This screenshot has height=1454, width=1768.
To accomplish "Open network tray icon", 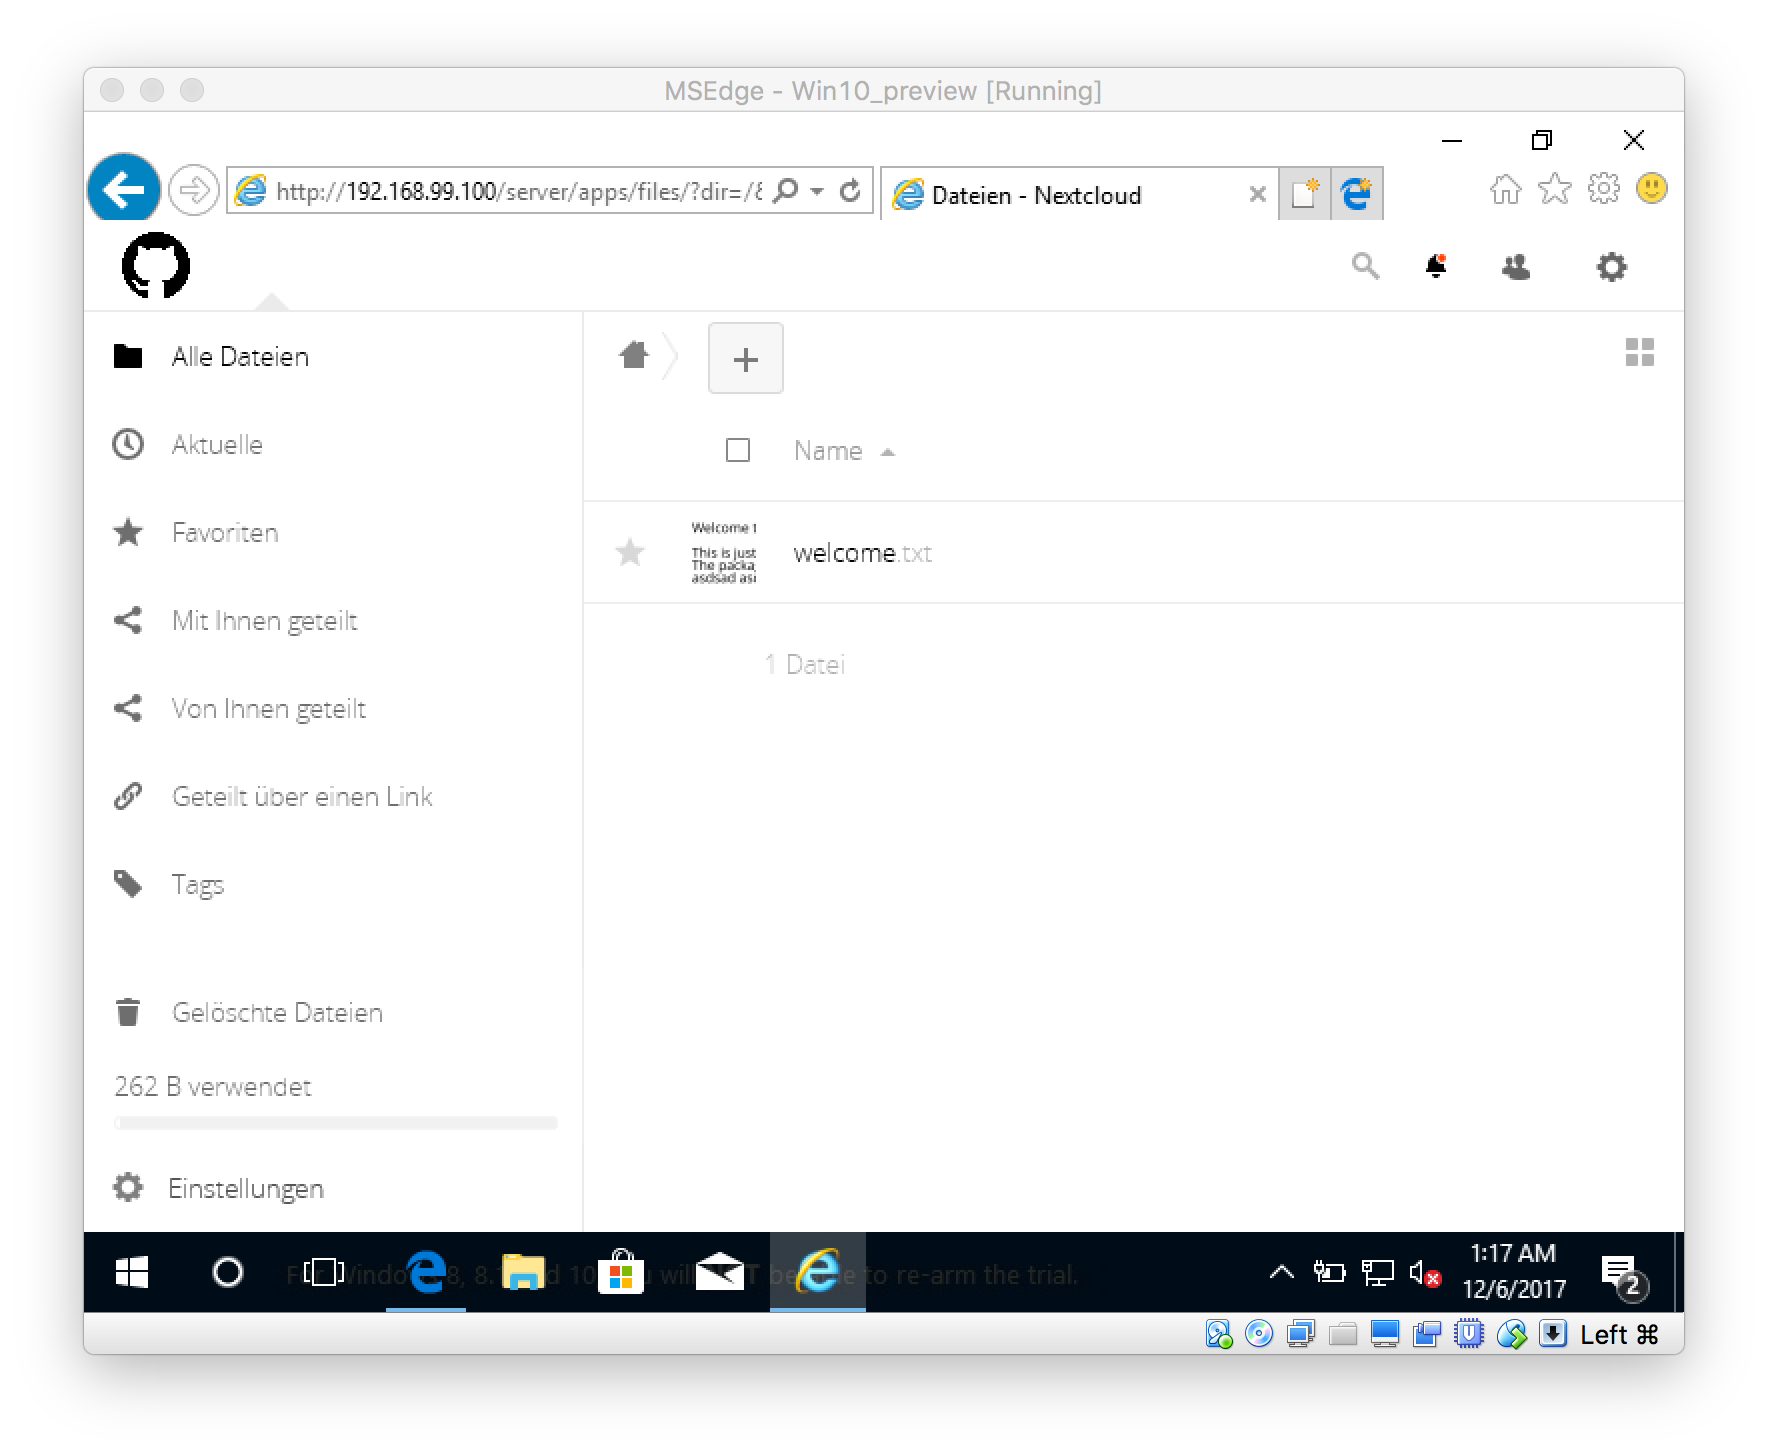I will click(x=1377, y=1273).
